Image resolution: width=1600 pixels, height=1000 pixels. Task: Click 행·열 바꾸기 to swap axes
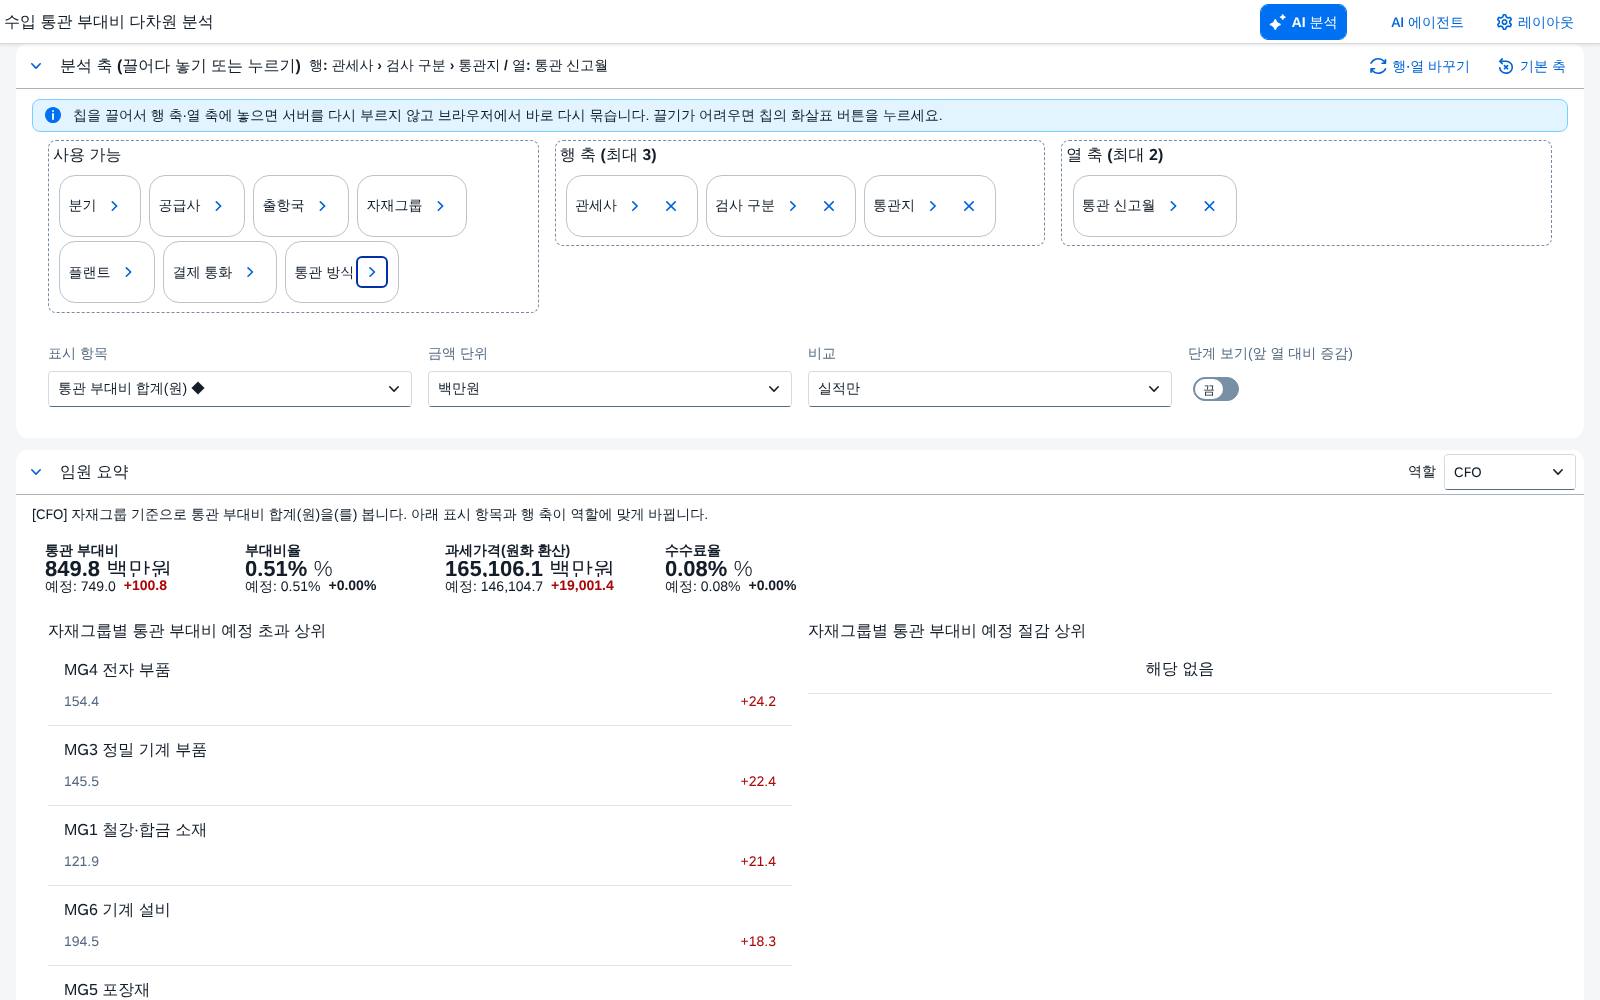pos(1420,66)
